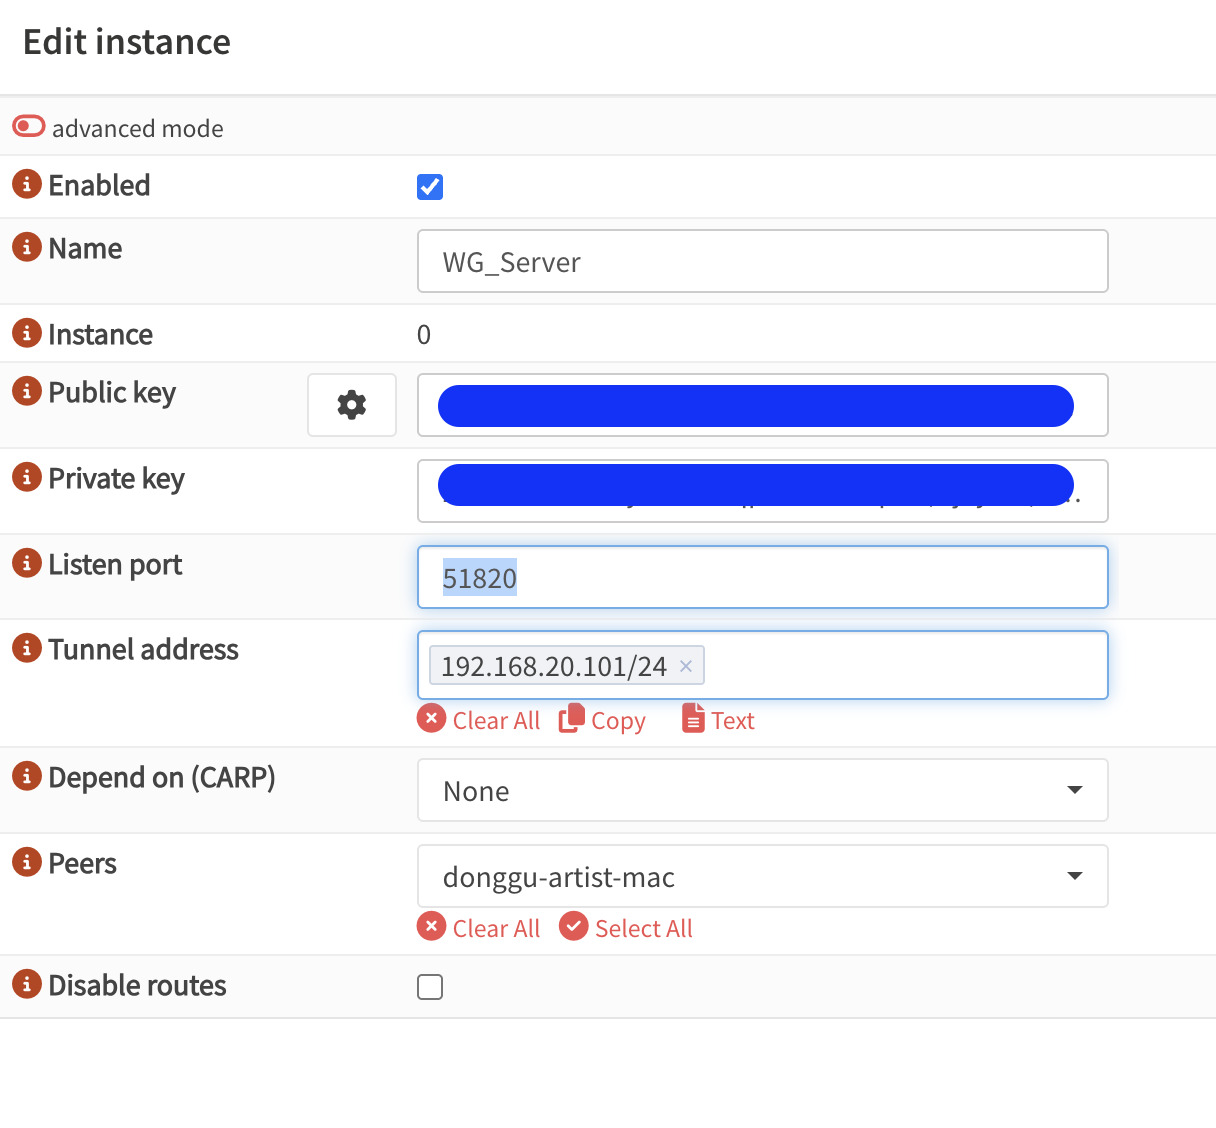This screenshot has width=1216, height=1128.
Task: Click into the Name input field
Action: (x=762, y=262)
